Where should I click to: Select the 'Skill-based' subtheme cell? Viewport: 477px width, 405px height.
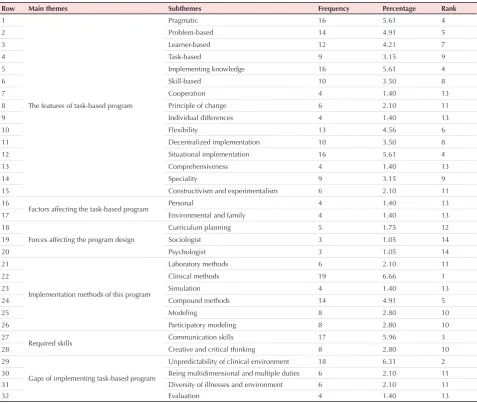click(x=185, y=81)
